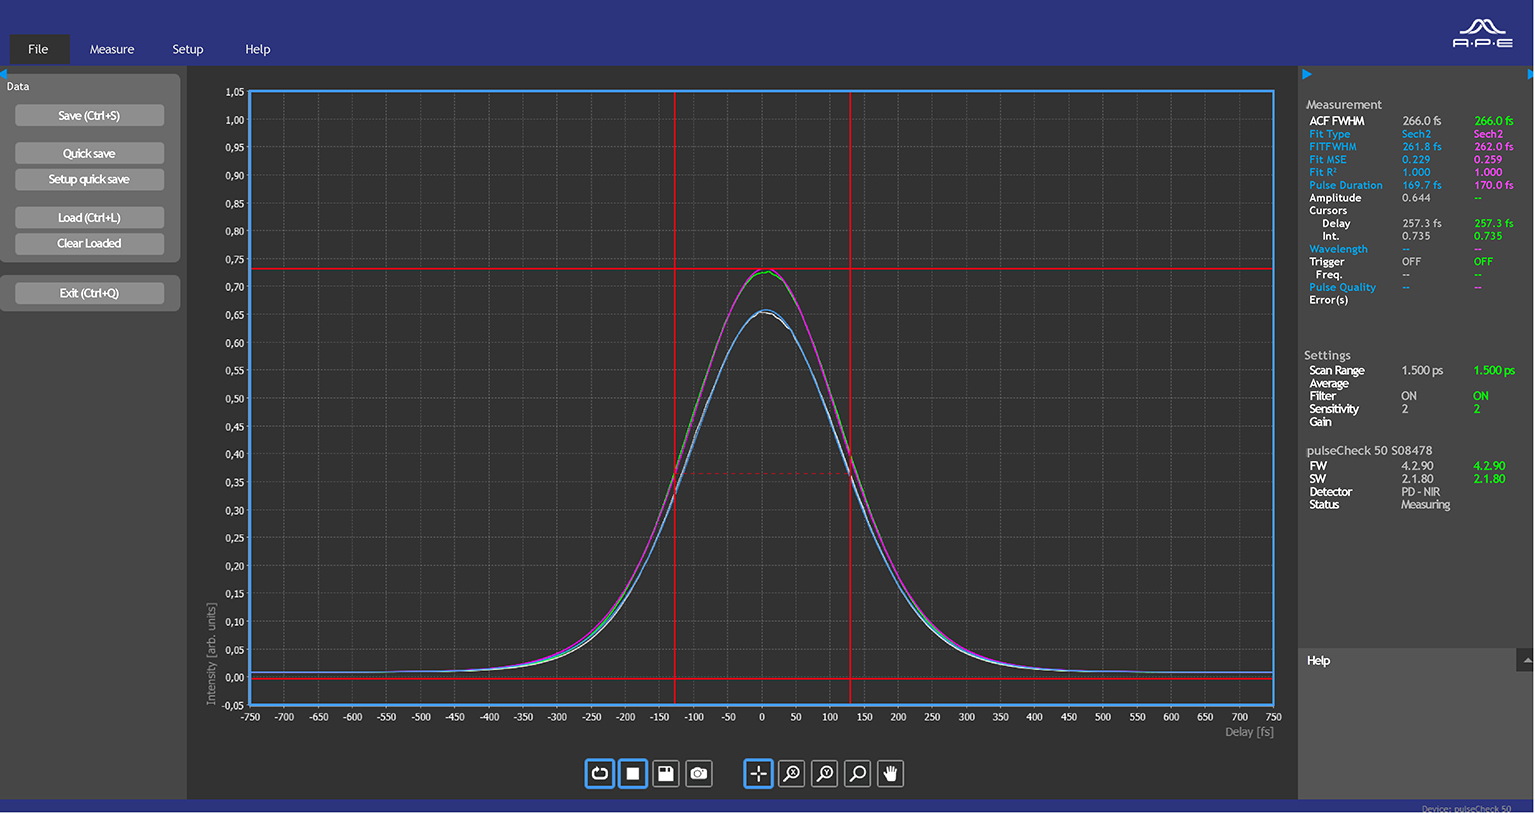
Task: Choose the plain zoom magnifier tool
Action: tap(857, 773)
